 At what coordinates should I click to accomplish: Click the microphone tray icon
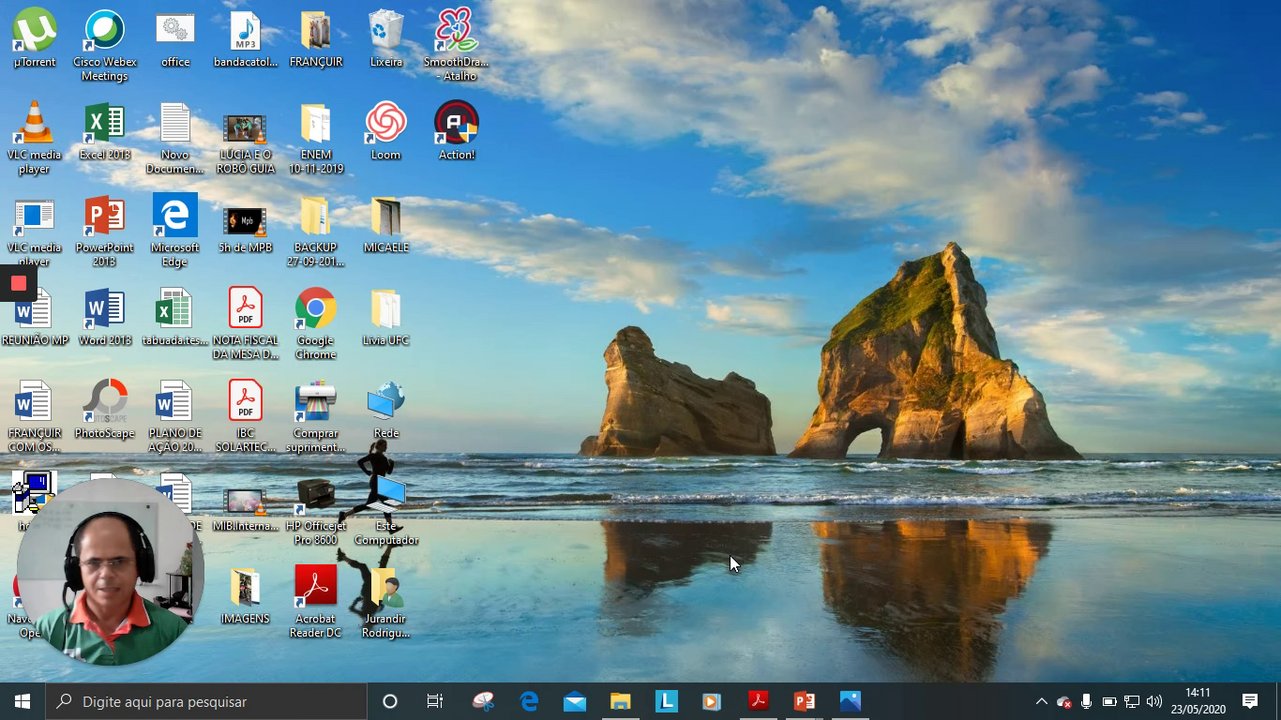[1086, 702]
